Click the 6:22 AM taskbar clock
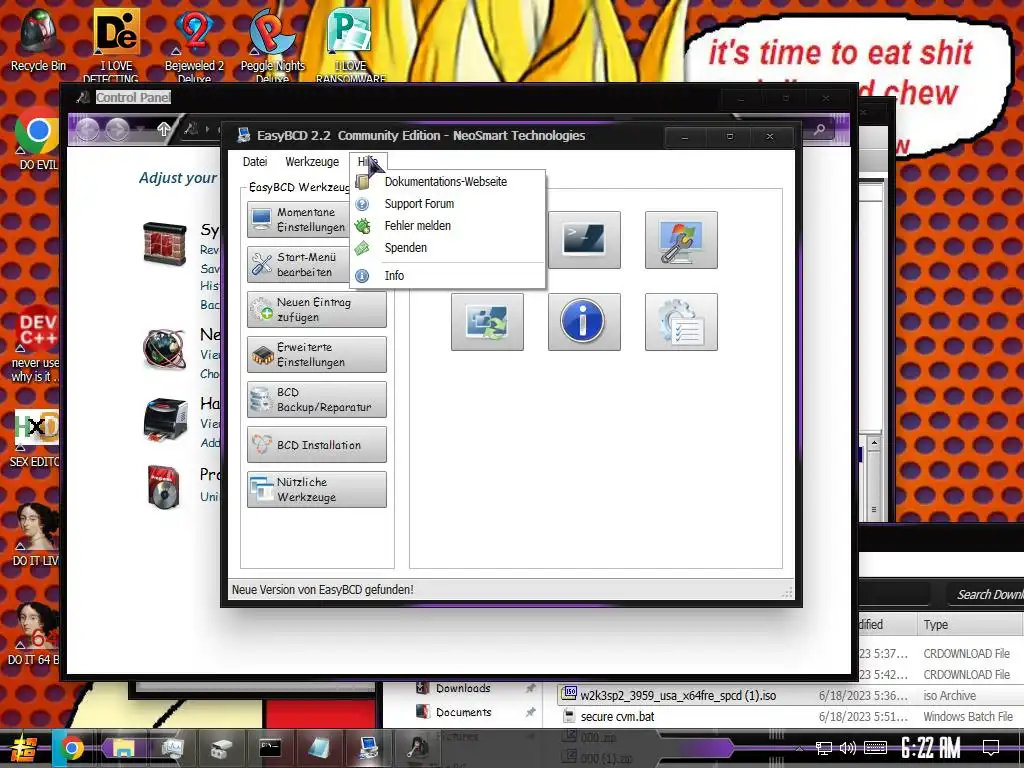Image resolution: width=1024 pixels, height=768 pixels. (x=931, y=748)
